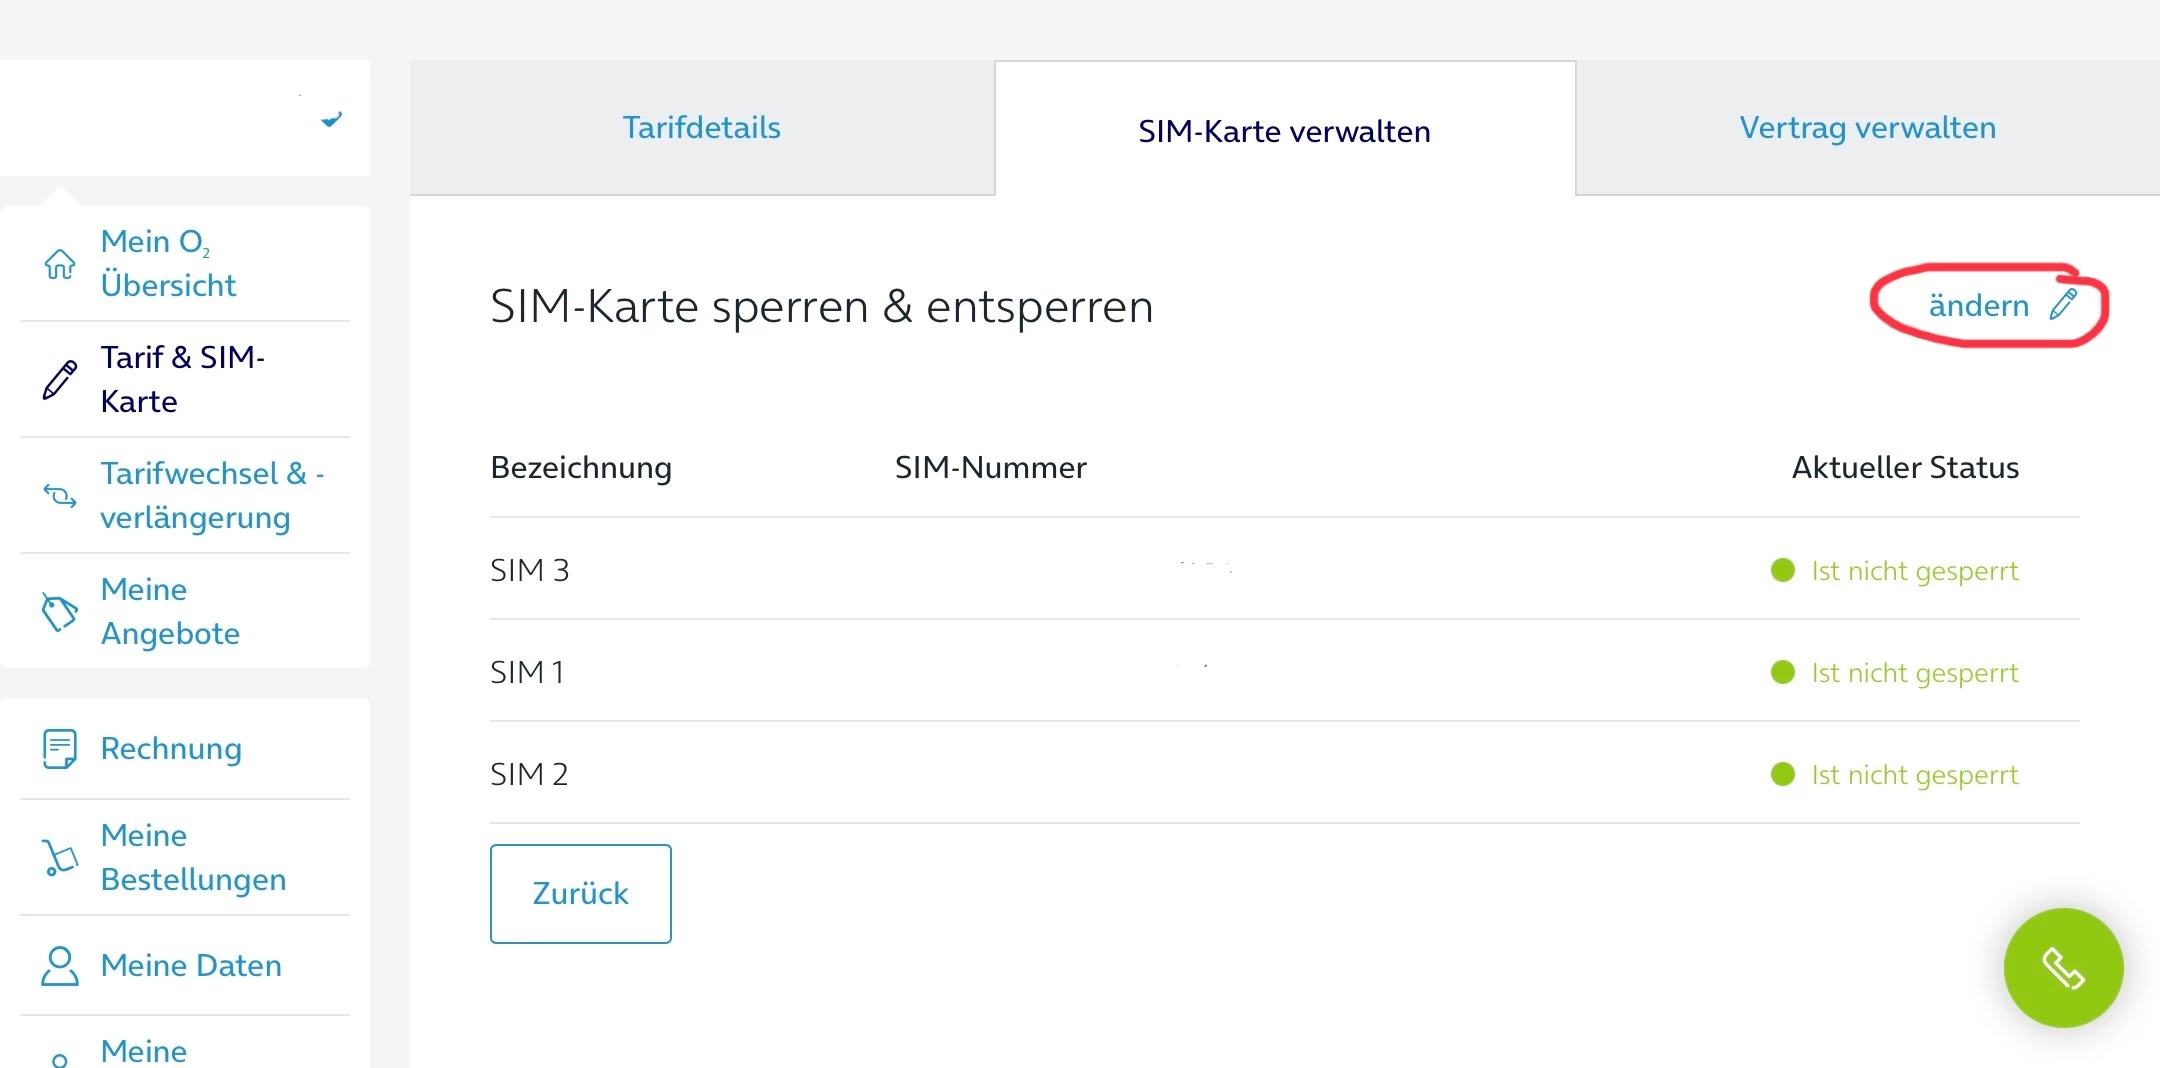Expand the account selector chevron
2160x1068 pixels.
point(331,120)
